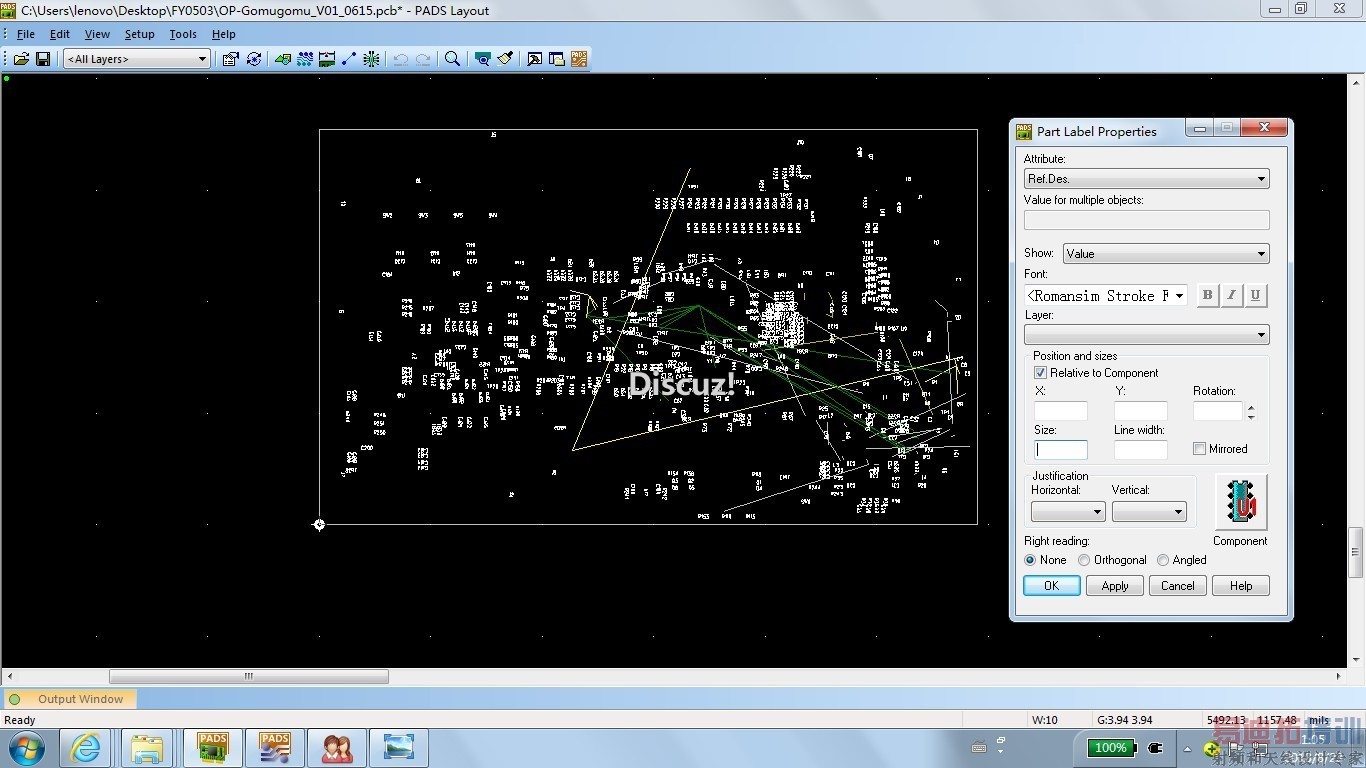Click the grayed Redo arrow icon
Viewport: 1366px width, 768px height.
[x=423, y=59]
